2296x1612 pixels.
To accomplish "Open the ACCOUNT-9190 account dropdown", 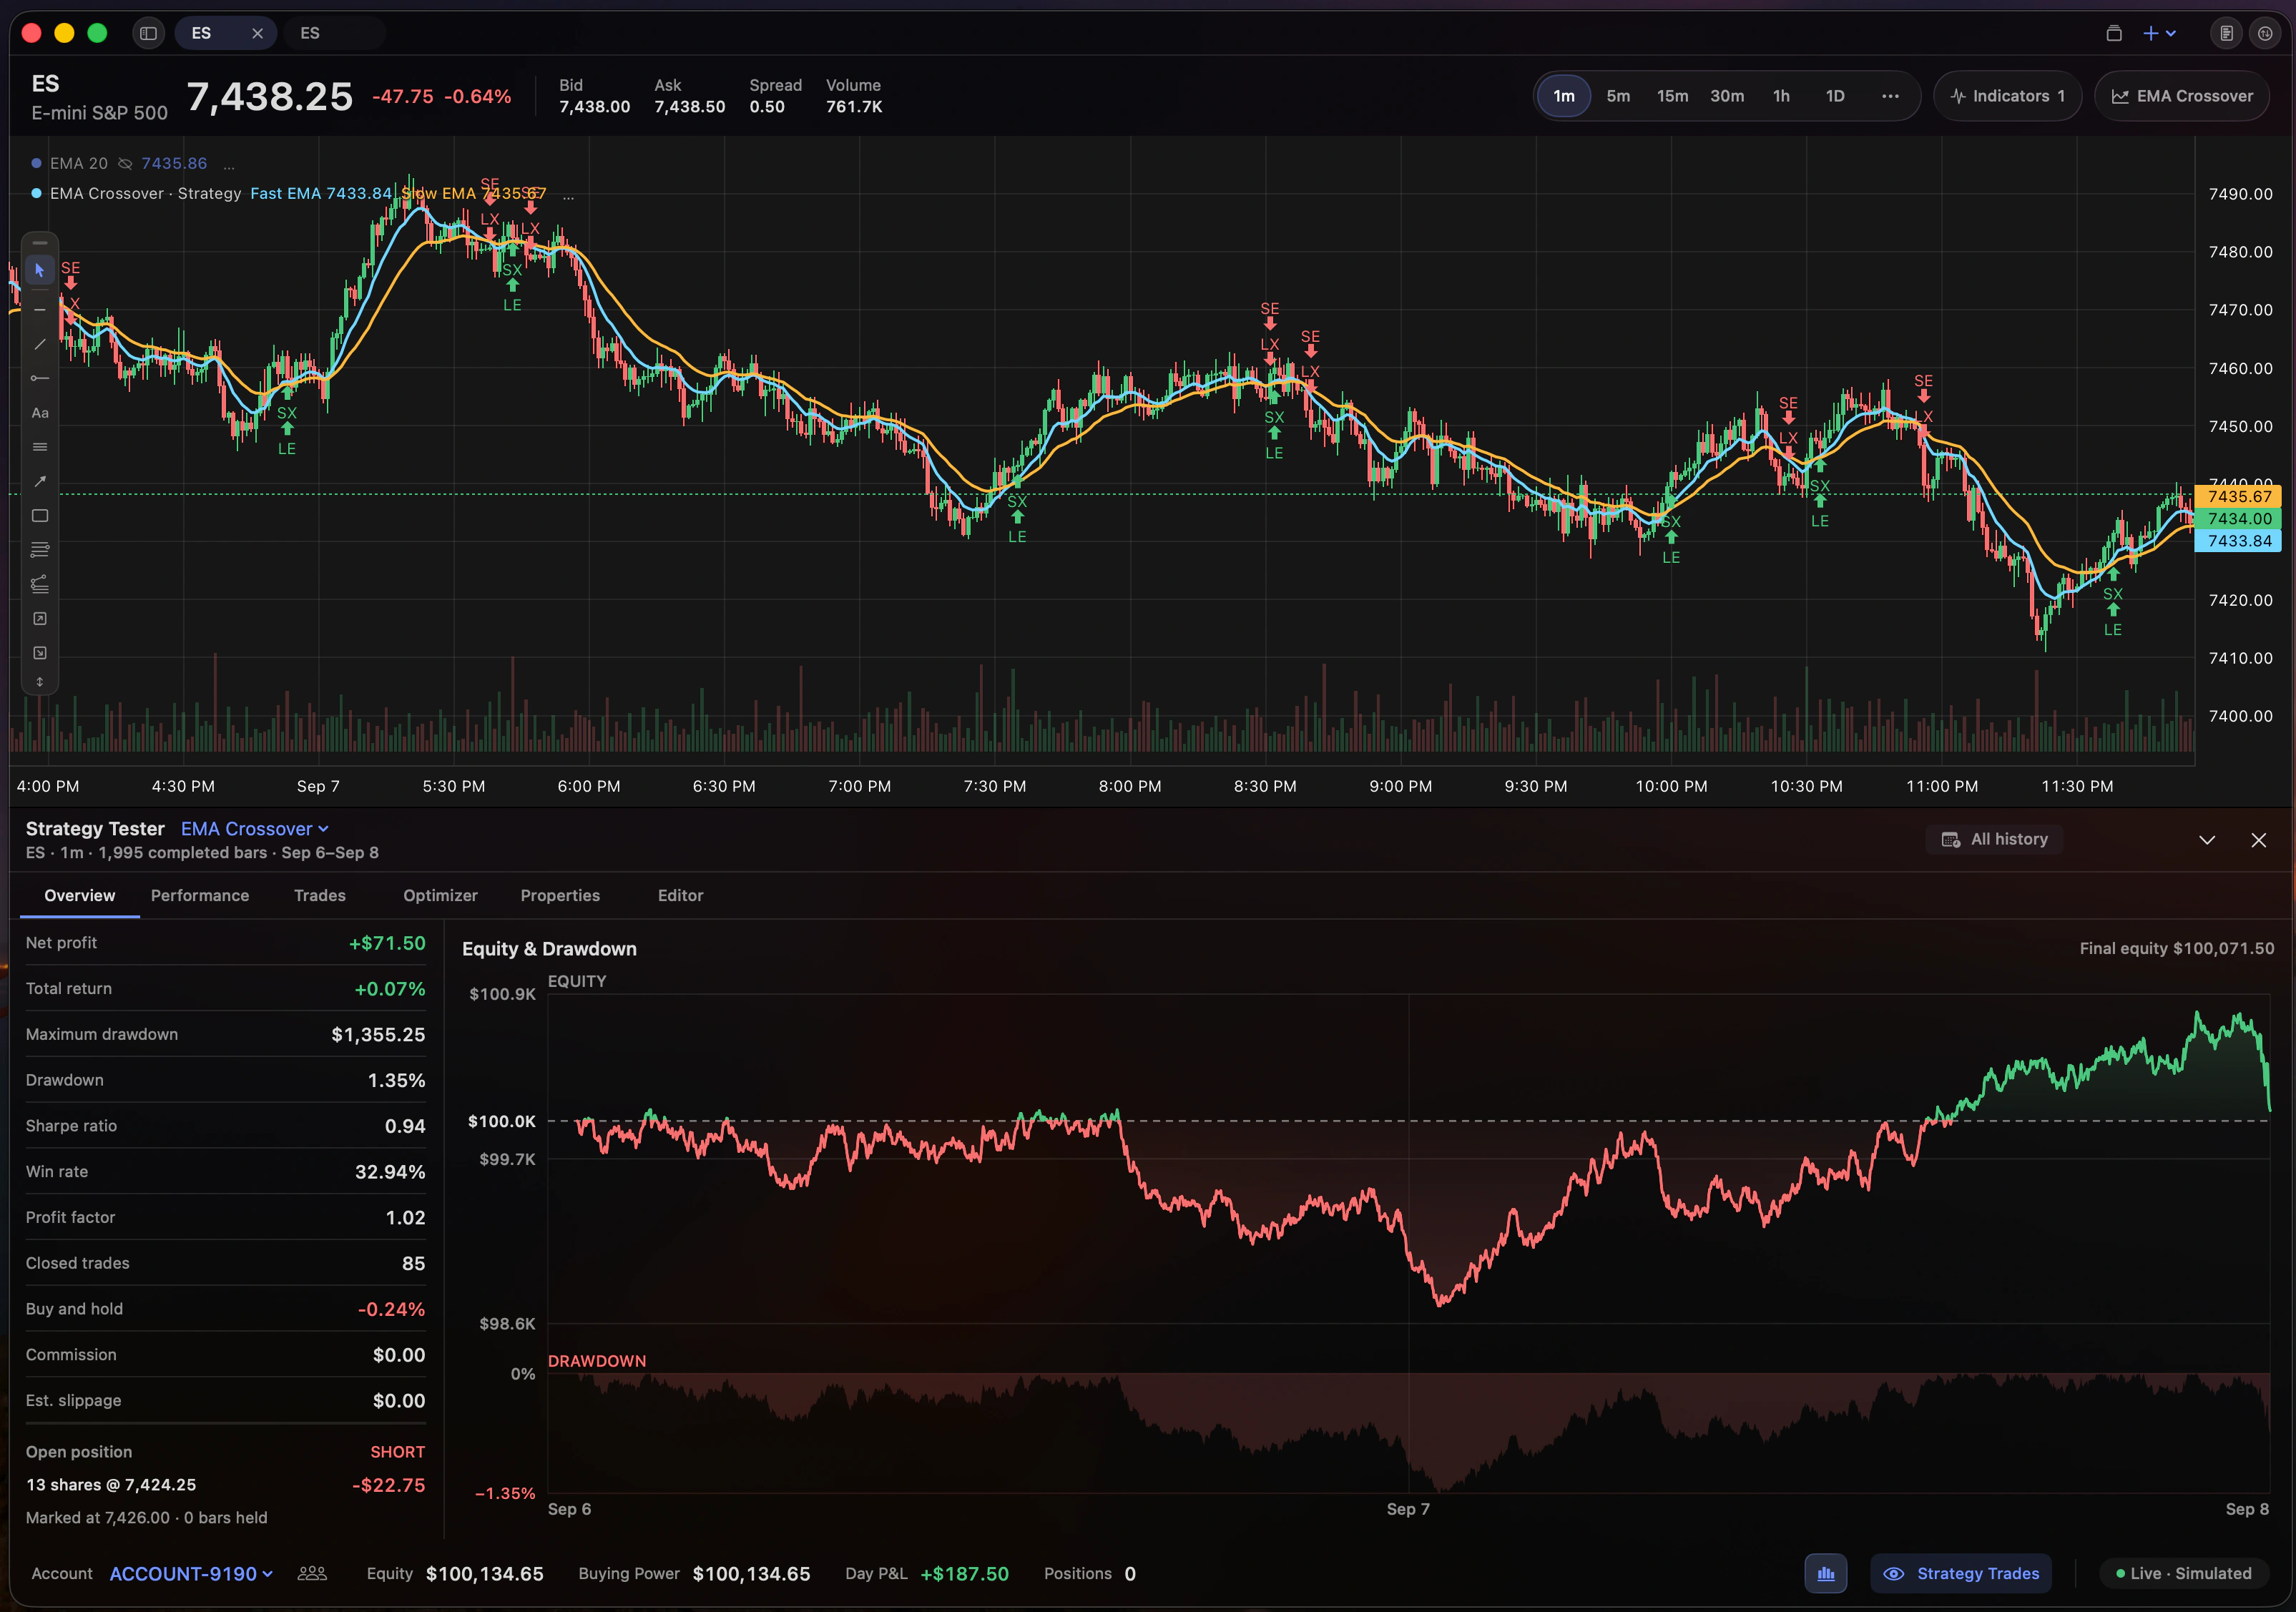I will pos(191,1573).
